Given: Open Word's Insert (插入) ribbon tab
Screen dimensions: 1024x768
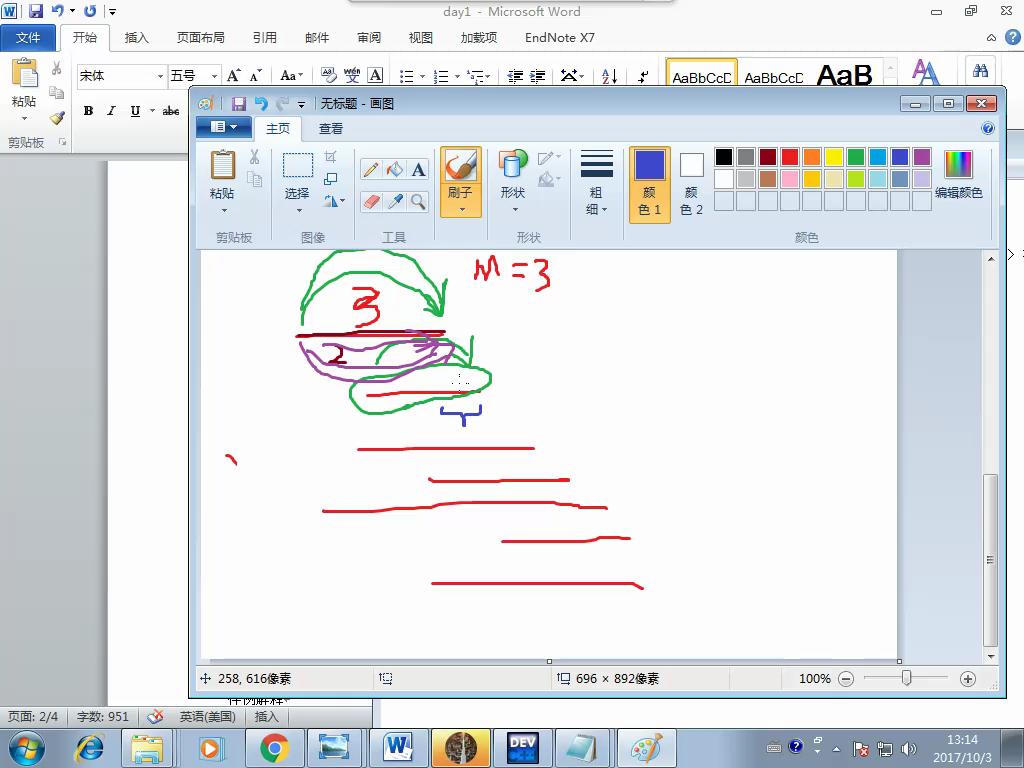Looking at the screenshot, I should [136, 38].
